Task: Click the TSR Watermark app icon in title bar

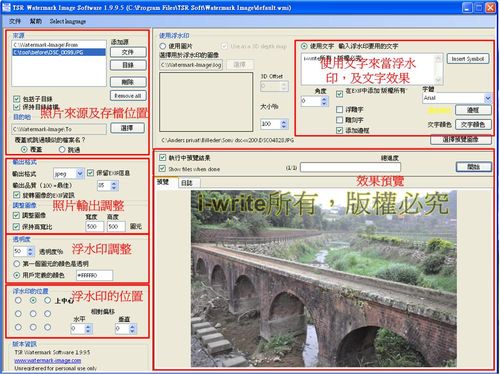Action: [x=6, y=7]
